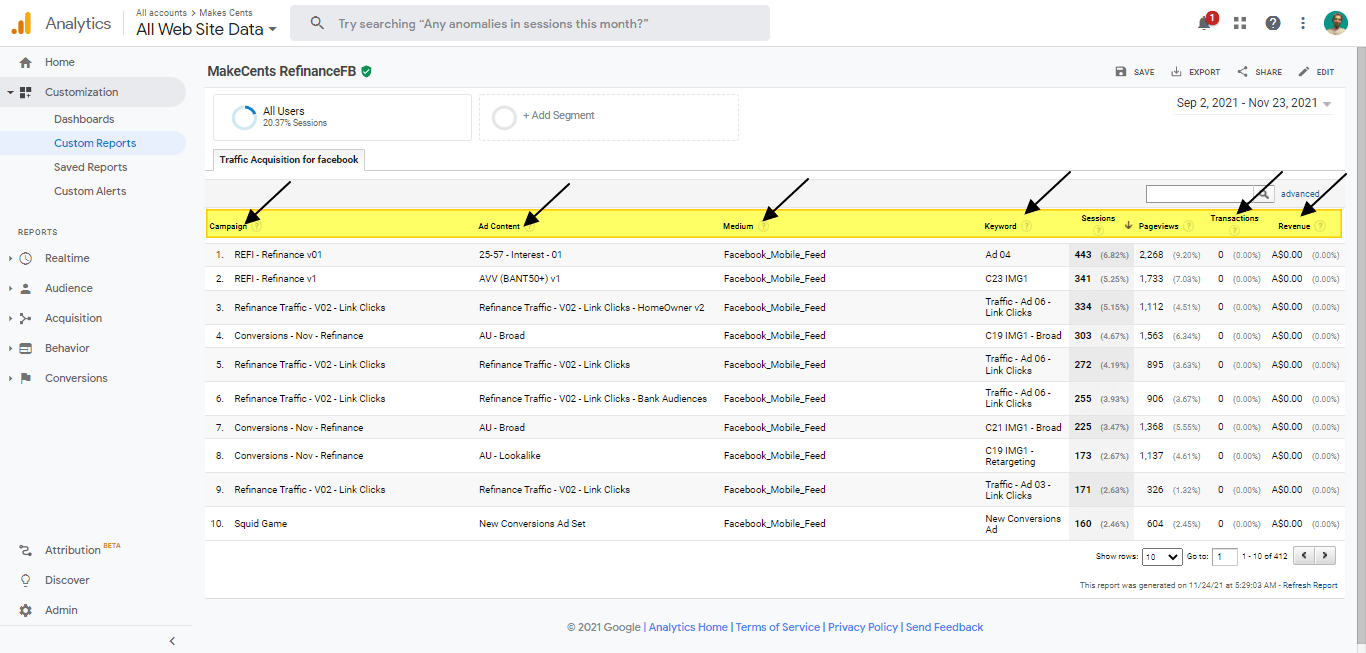Sort by Transactions column header
Viewport: 1366px width, 653px height.
[1234, 218]
